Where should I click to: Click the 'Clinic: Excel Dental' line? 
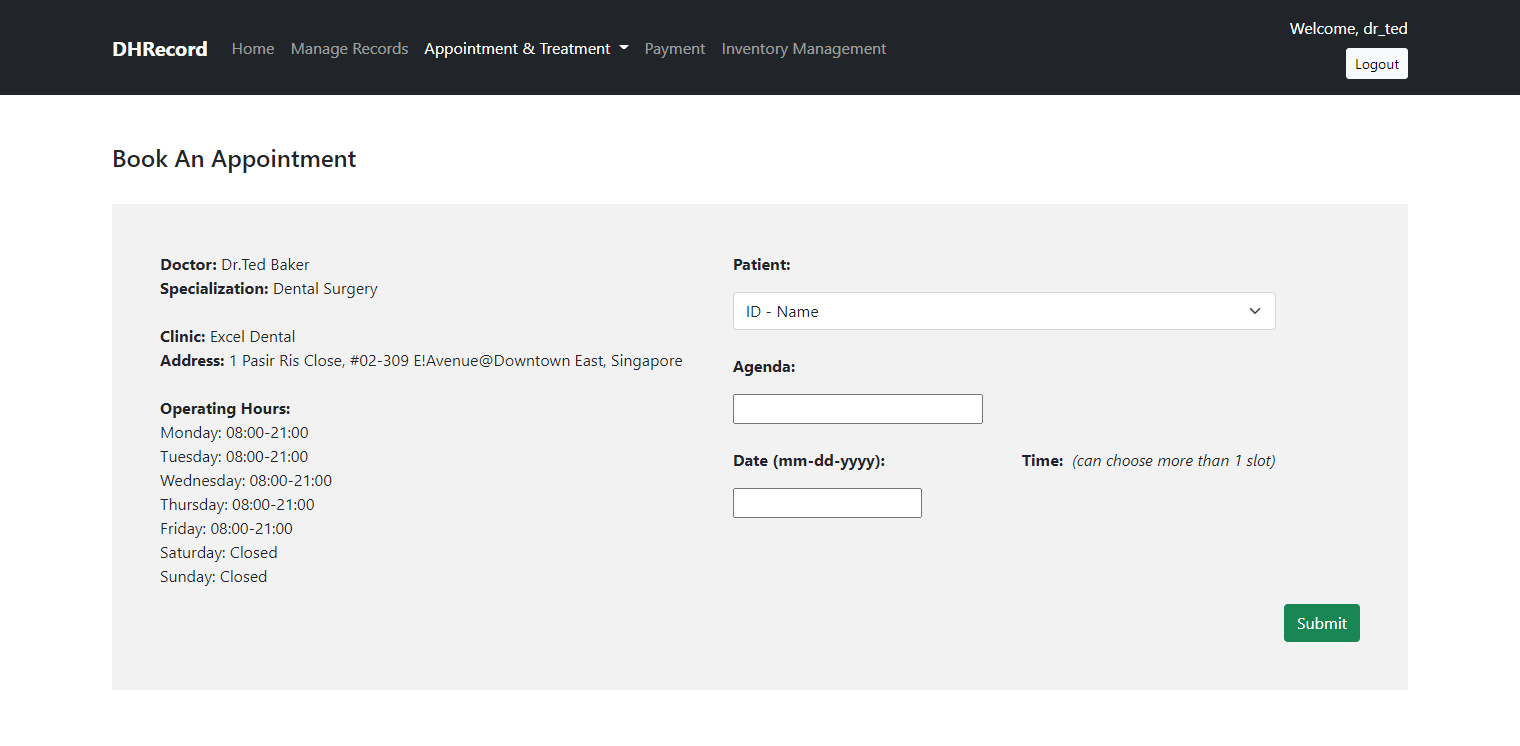click(x=228, y=337)
